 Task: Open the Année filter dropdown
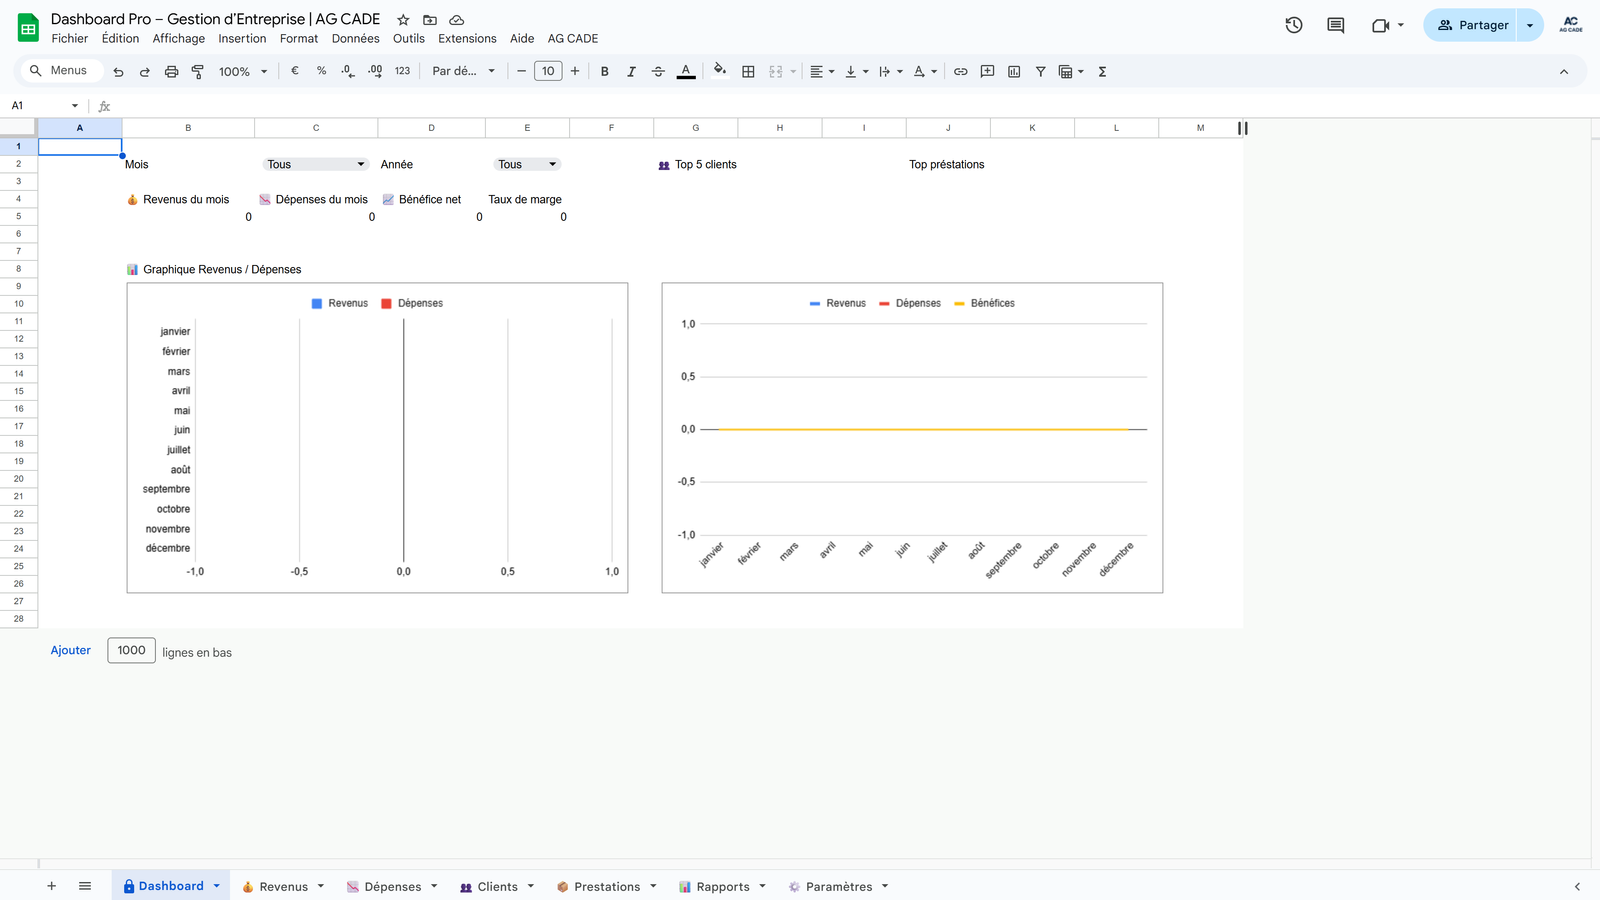526,164
